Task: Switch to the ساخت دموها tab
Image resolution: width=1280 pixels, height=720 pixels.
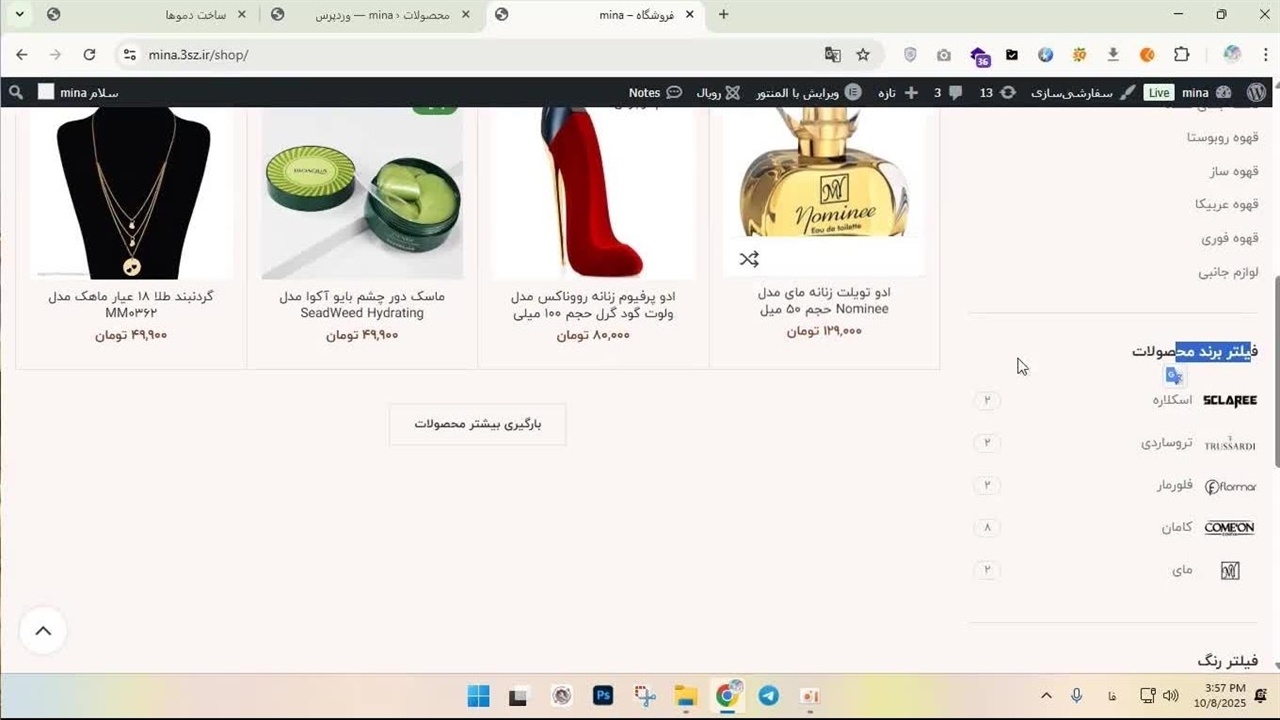Action: coord(195,15)
